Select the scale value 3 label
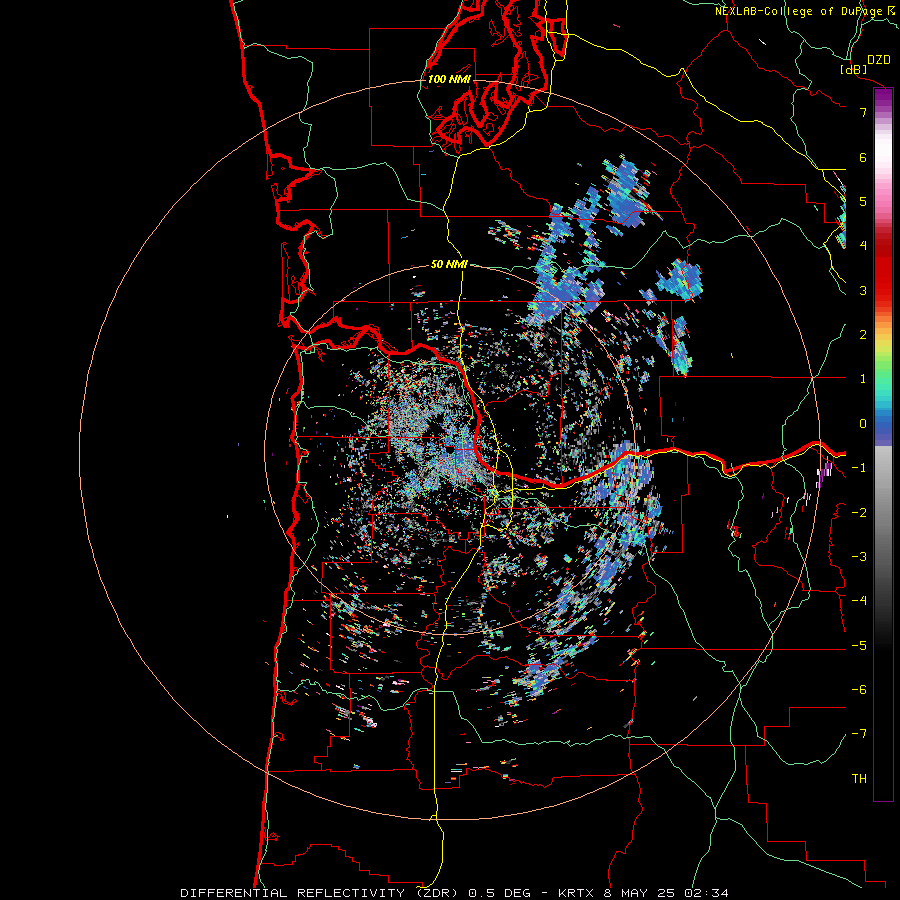Image resolution: width=900 pixels, height=900 pixels. pyautogui.click(x=863, y=290)
